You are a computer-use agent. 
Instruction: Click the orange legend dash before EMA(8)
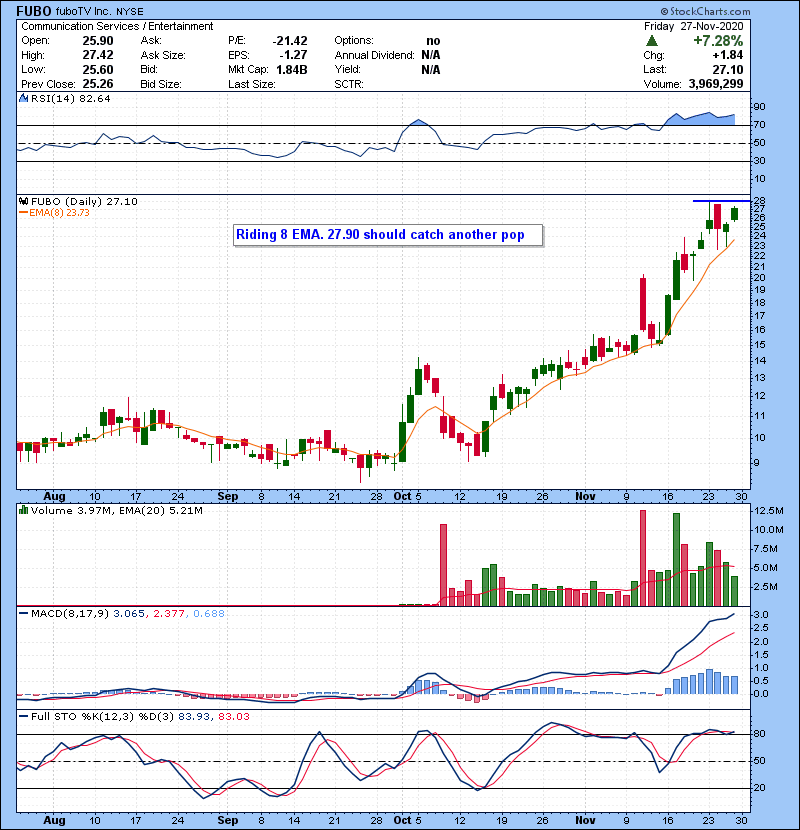tap(23, 213)
